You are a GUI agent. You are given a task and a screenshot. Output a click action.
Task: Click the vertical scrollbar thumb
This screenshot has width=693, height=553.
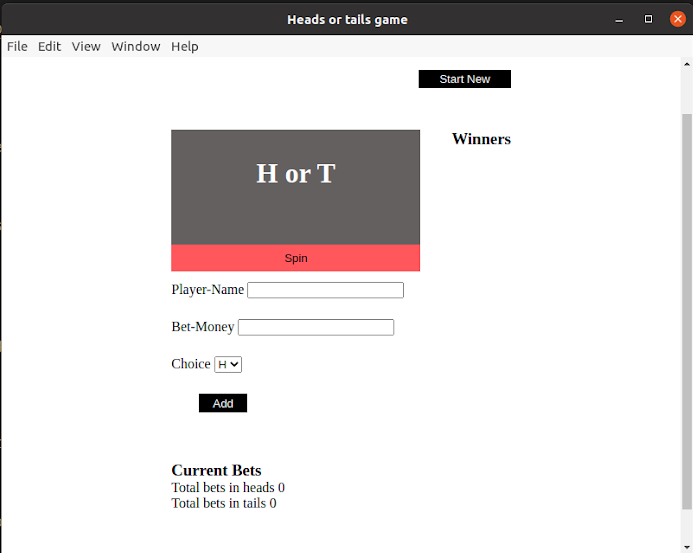(x=686, y=312)
